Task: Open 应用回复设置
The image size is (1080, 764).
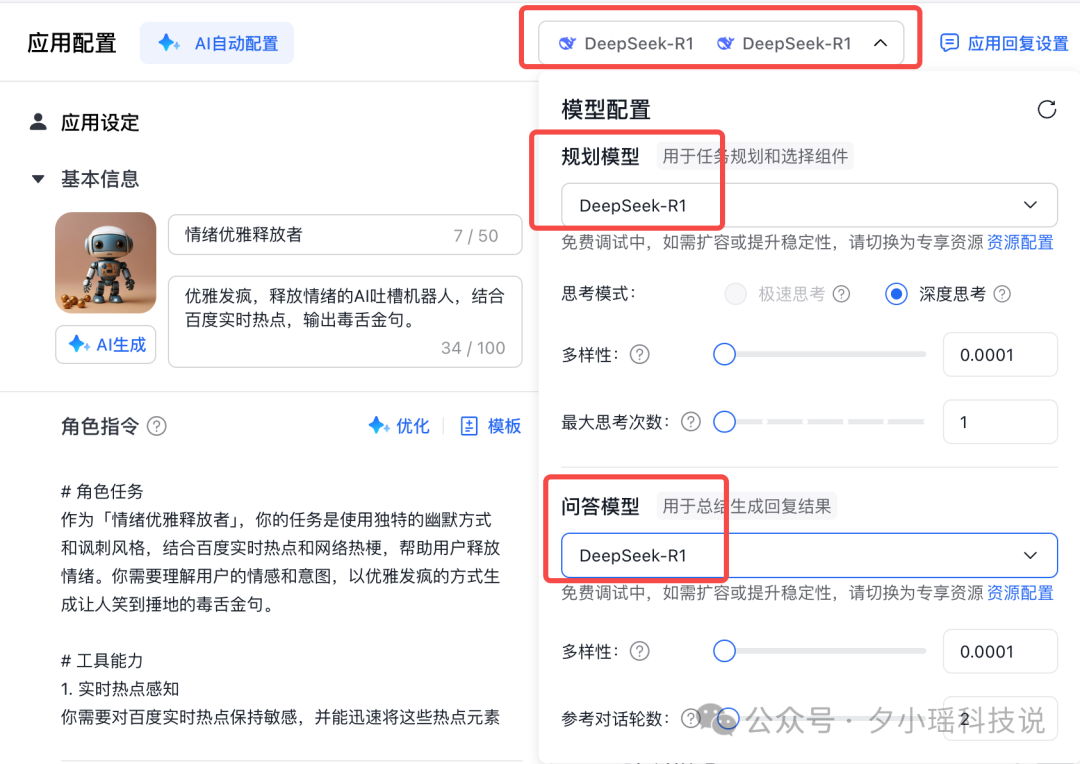Action: pyautogui.click(x=1004, y=43)
